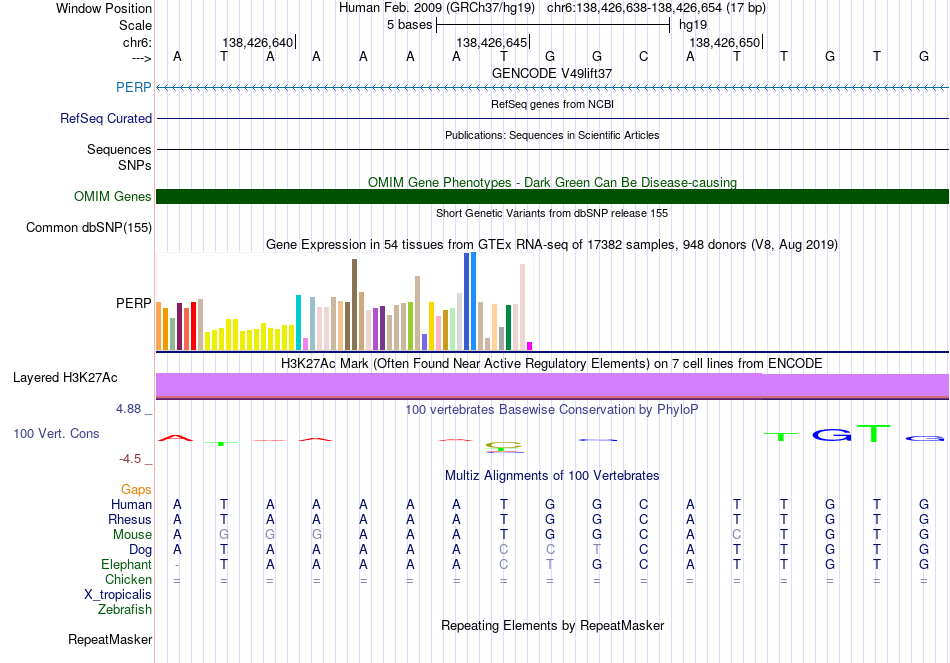Image resolution: width=950 pixels, height=663 pixels.
Task: Open the RefSeq Curated track label
Action: point(105,118)
